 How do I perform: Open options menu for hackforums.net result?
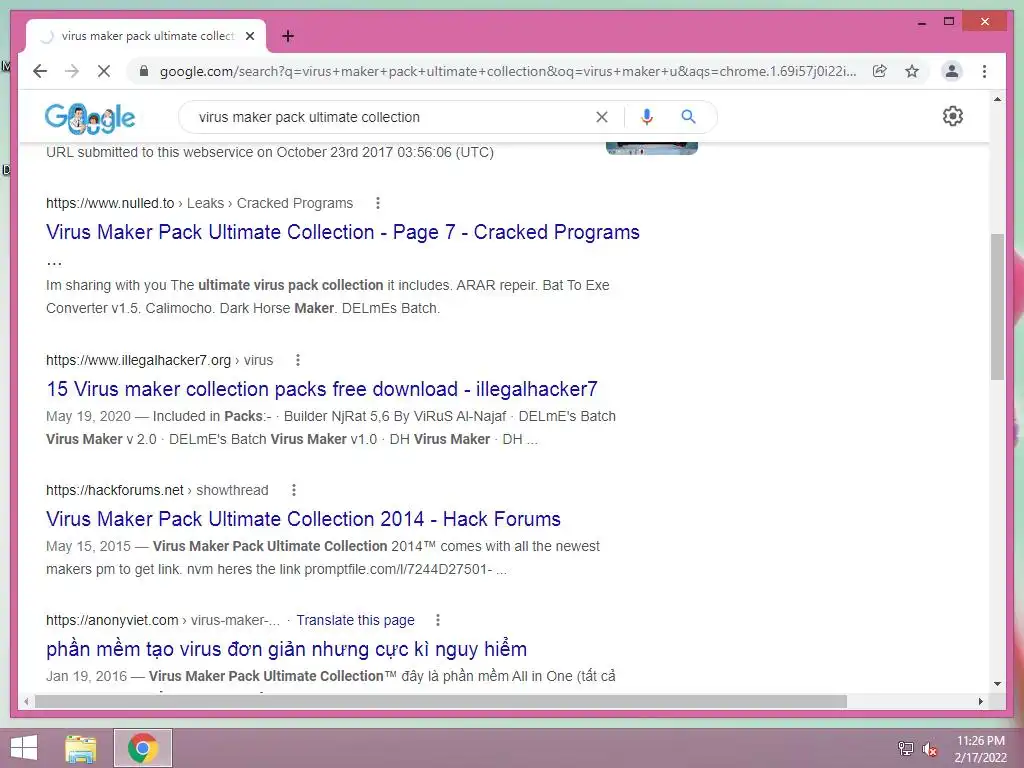294,490
